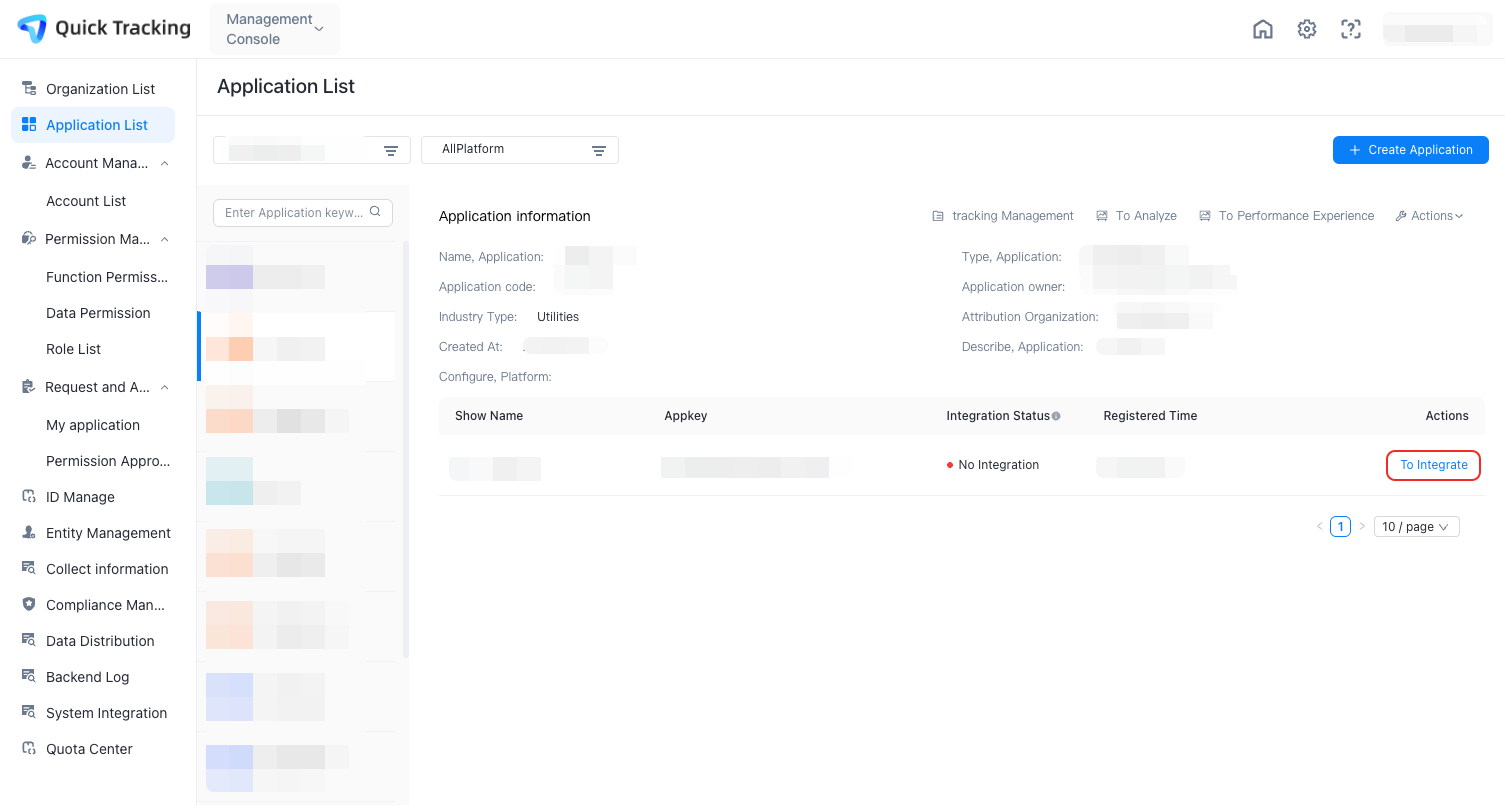
Task: Click the info icon next to Integration Status
Action: (x=1057, y=415)
